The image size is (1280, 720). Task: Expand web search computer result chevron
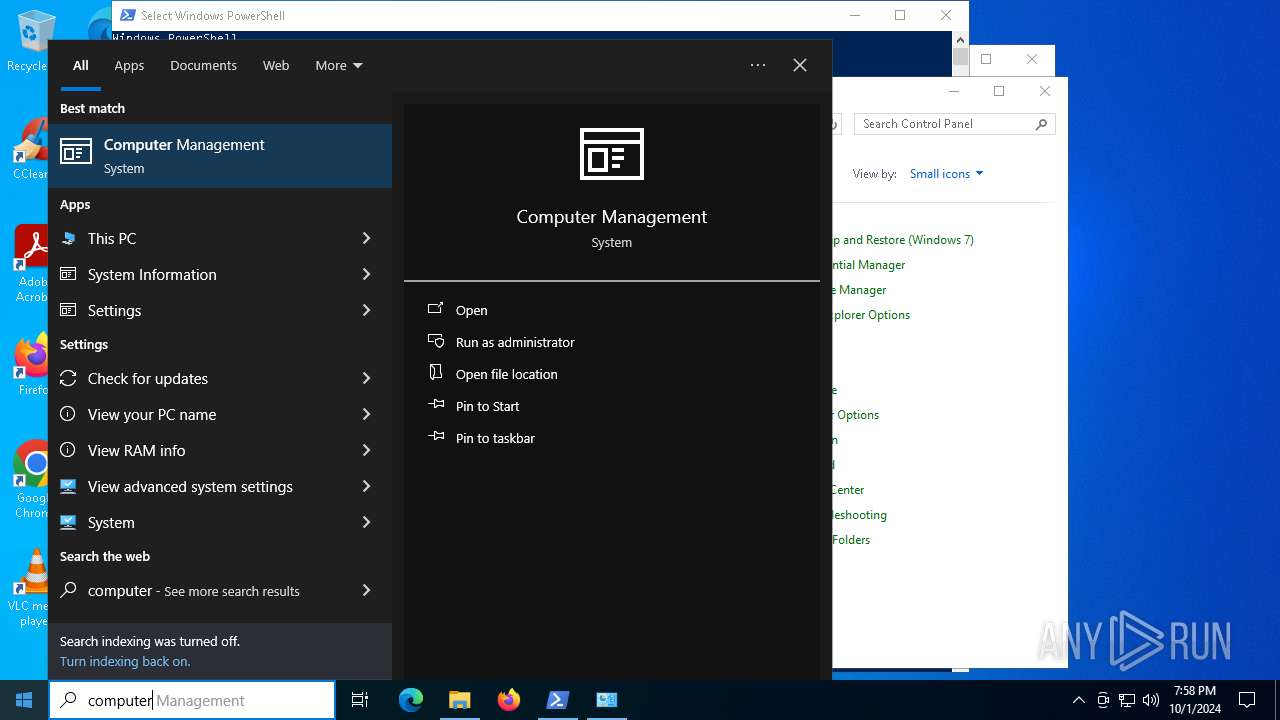tap(366, 590)
